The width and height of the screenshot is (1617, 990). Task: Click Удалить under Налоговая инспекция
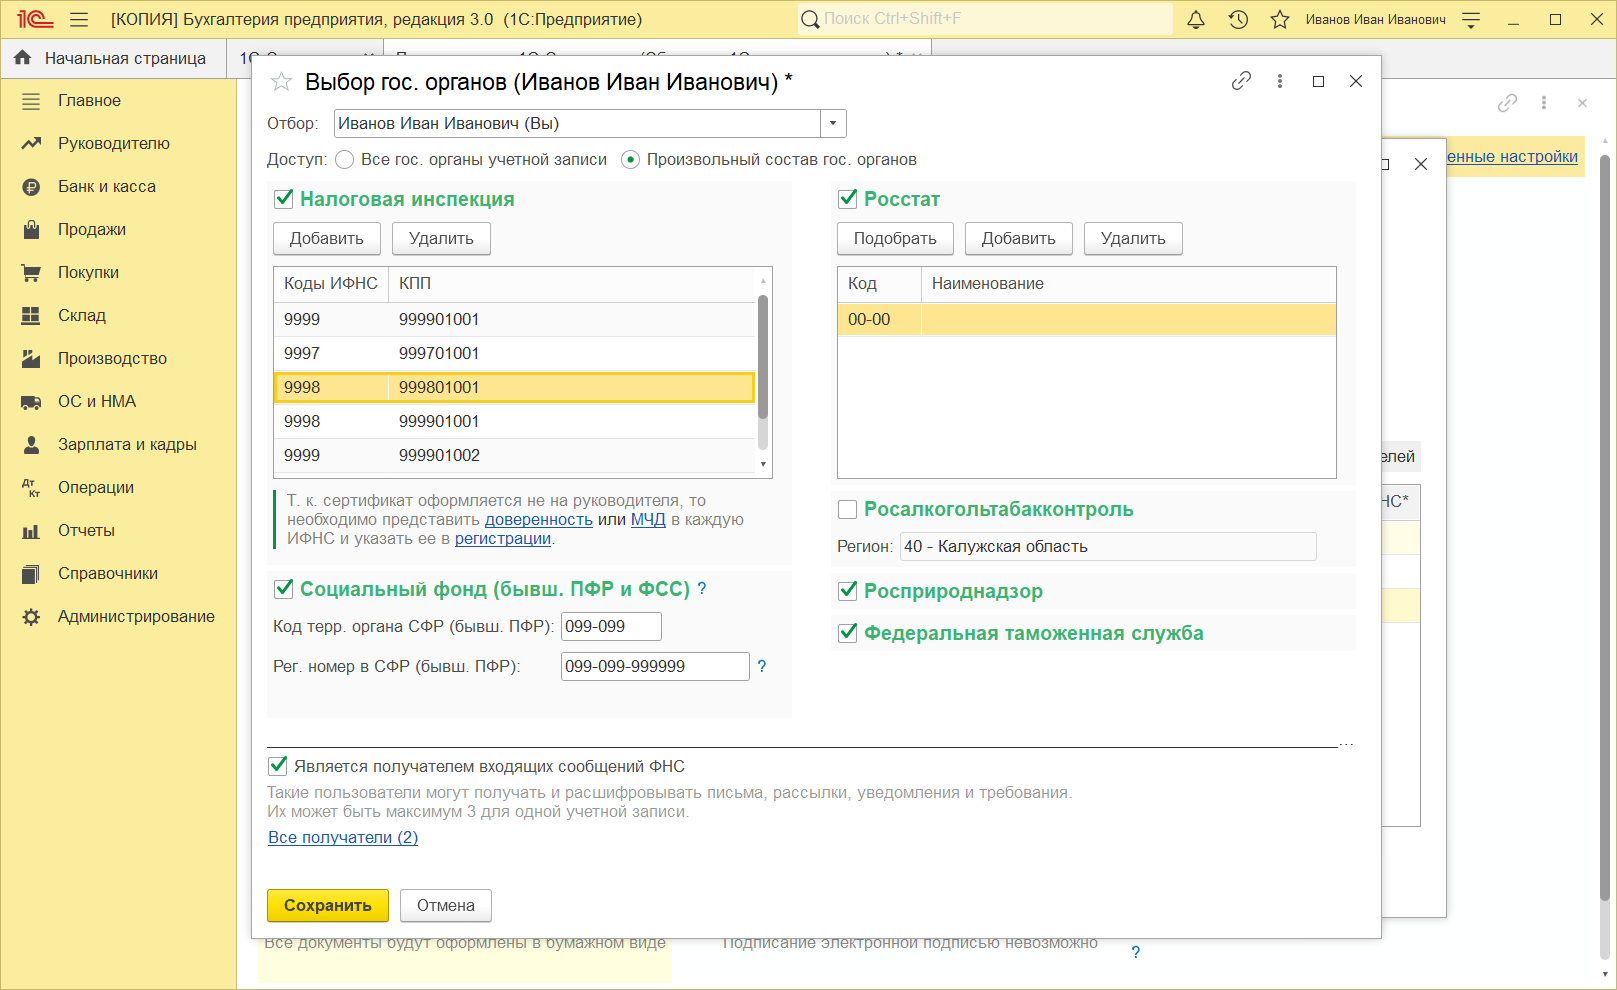point(441,238)
